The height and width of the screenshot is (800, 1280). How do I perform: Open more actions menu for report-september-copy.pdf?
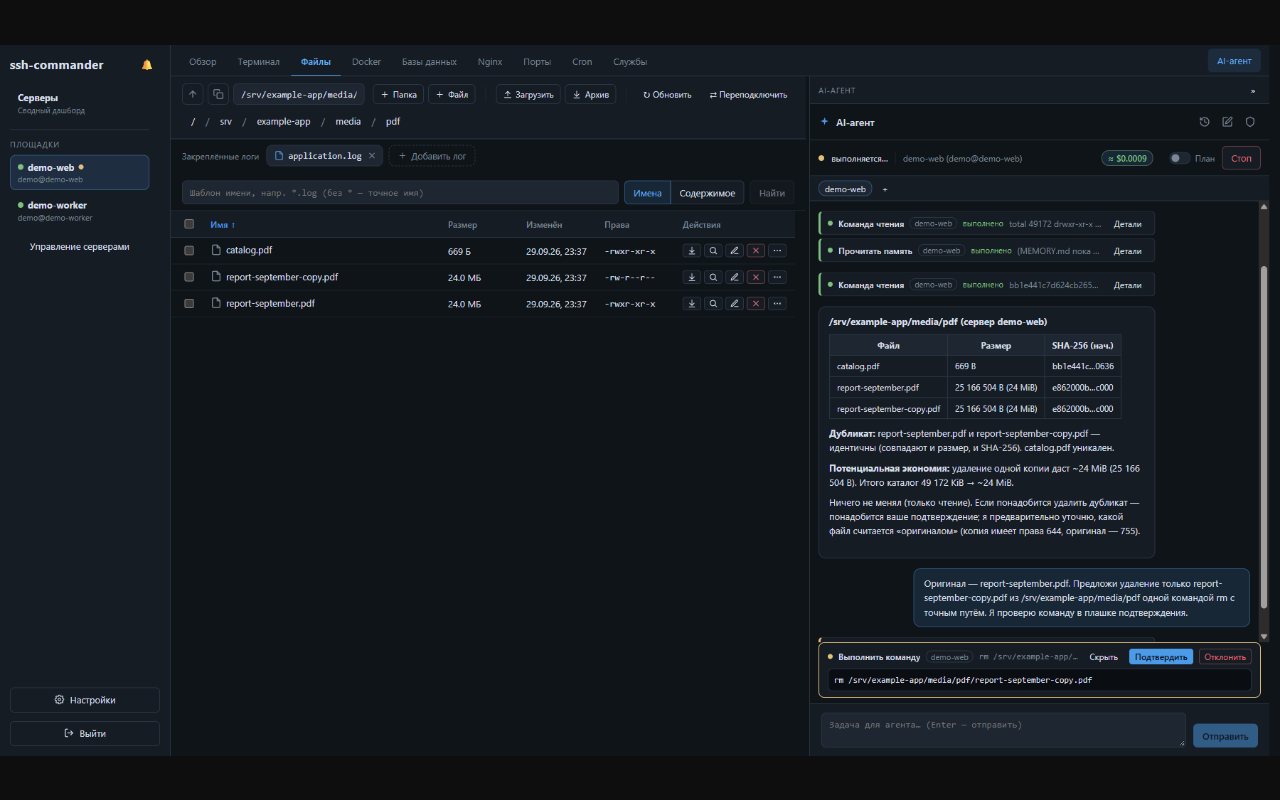click(x=777, y=277)
